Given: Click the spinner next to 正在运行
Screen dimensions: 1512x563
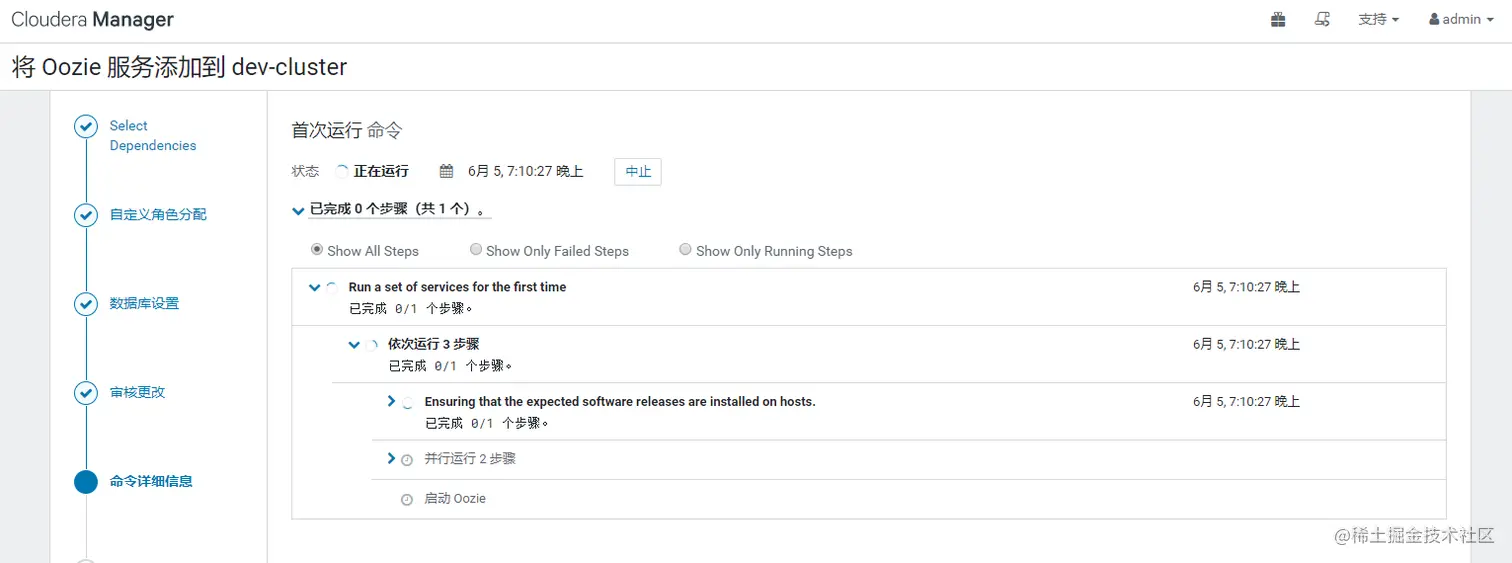Looking at the screenshot, I should tap(342, 171).
